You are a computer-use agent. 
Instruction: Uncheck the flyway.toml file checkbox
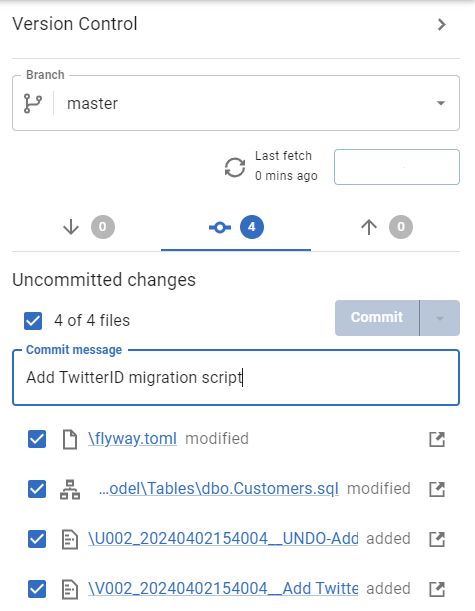pos(37,439)
